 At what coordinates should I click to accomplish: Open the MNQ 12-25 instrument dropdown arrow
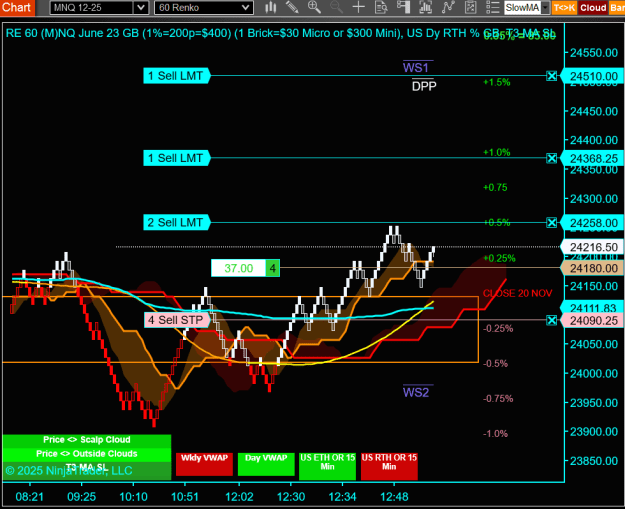point(141,8)
